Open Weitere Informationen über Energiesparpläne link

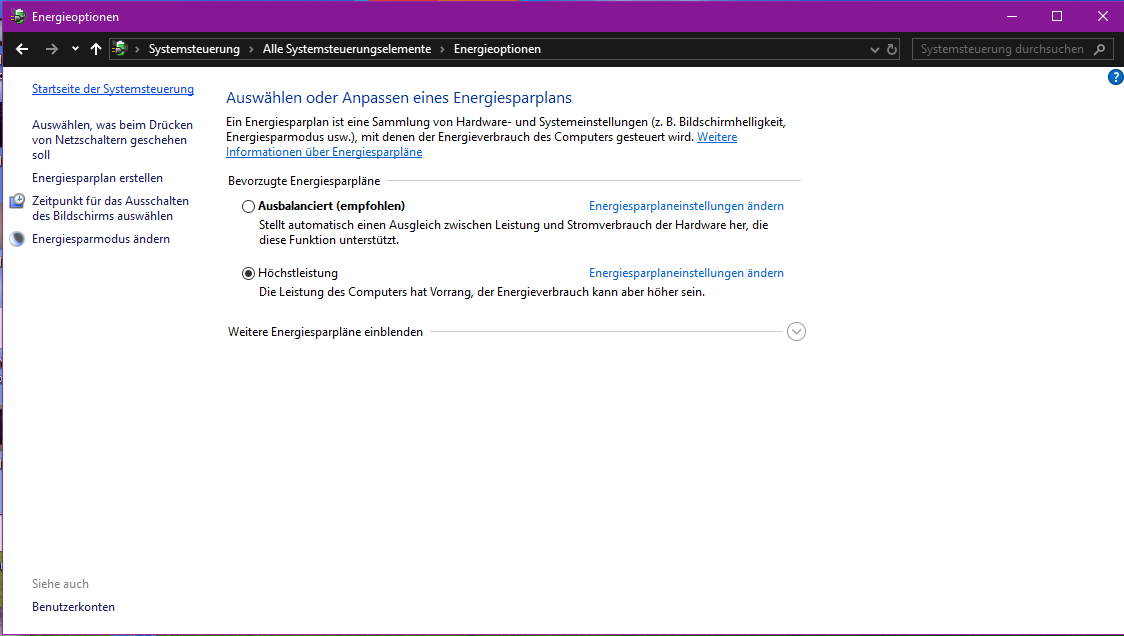(x=481, y=144)
